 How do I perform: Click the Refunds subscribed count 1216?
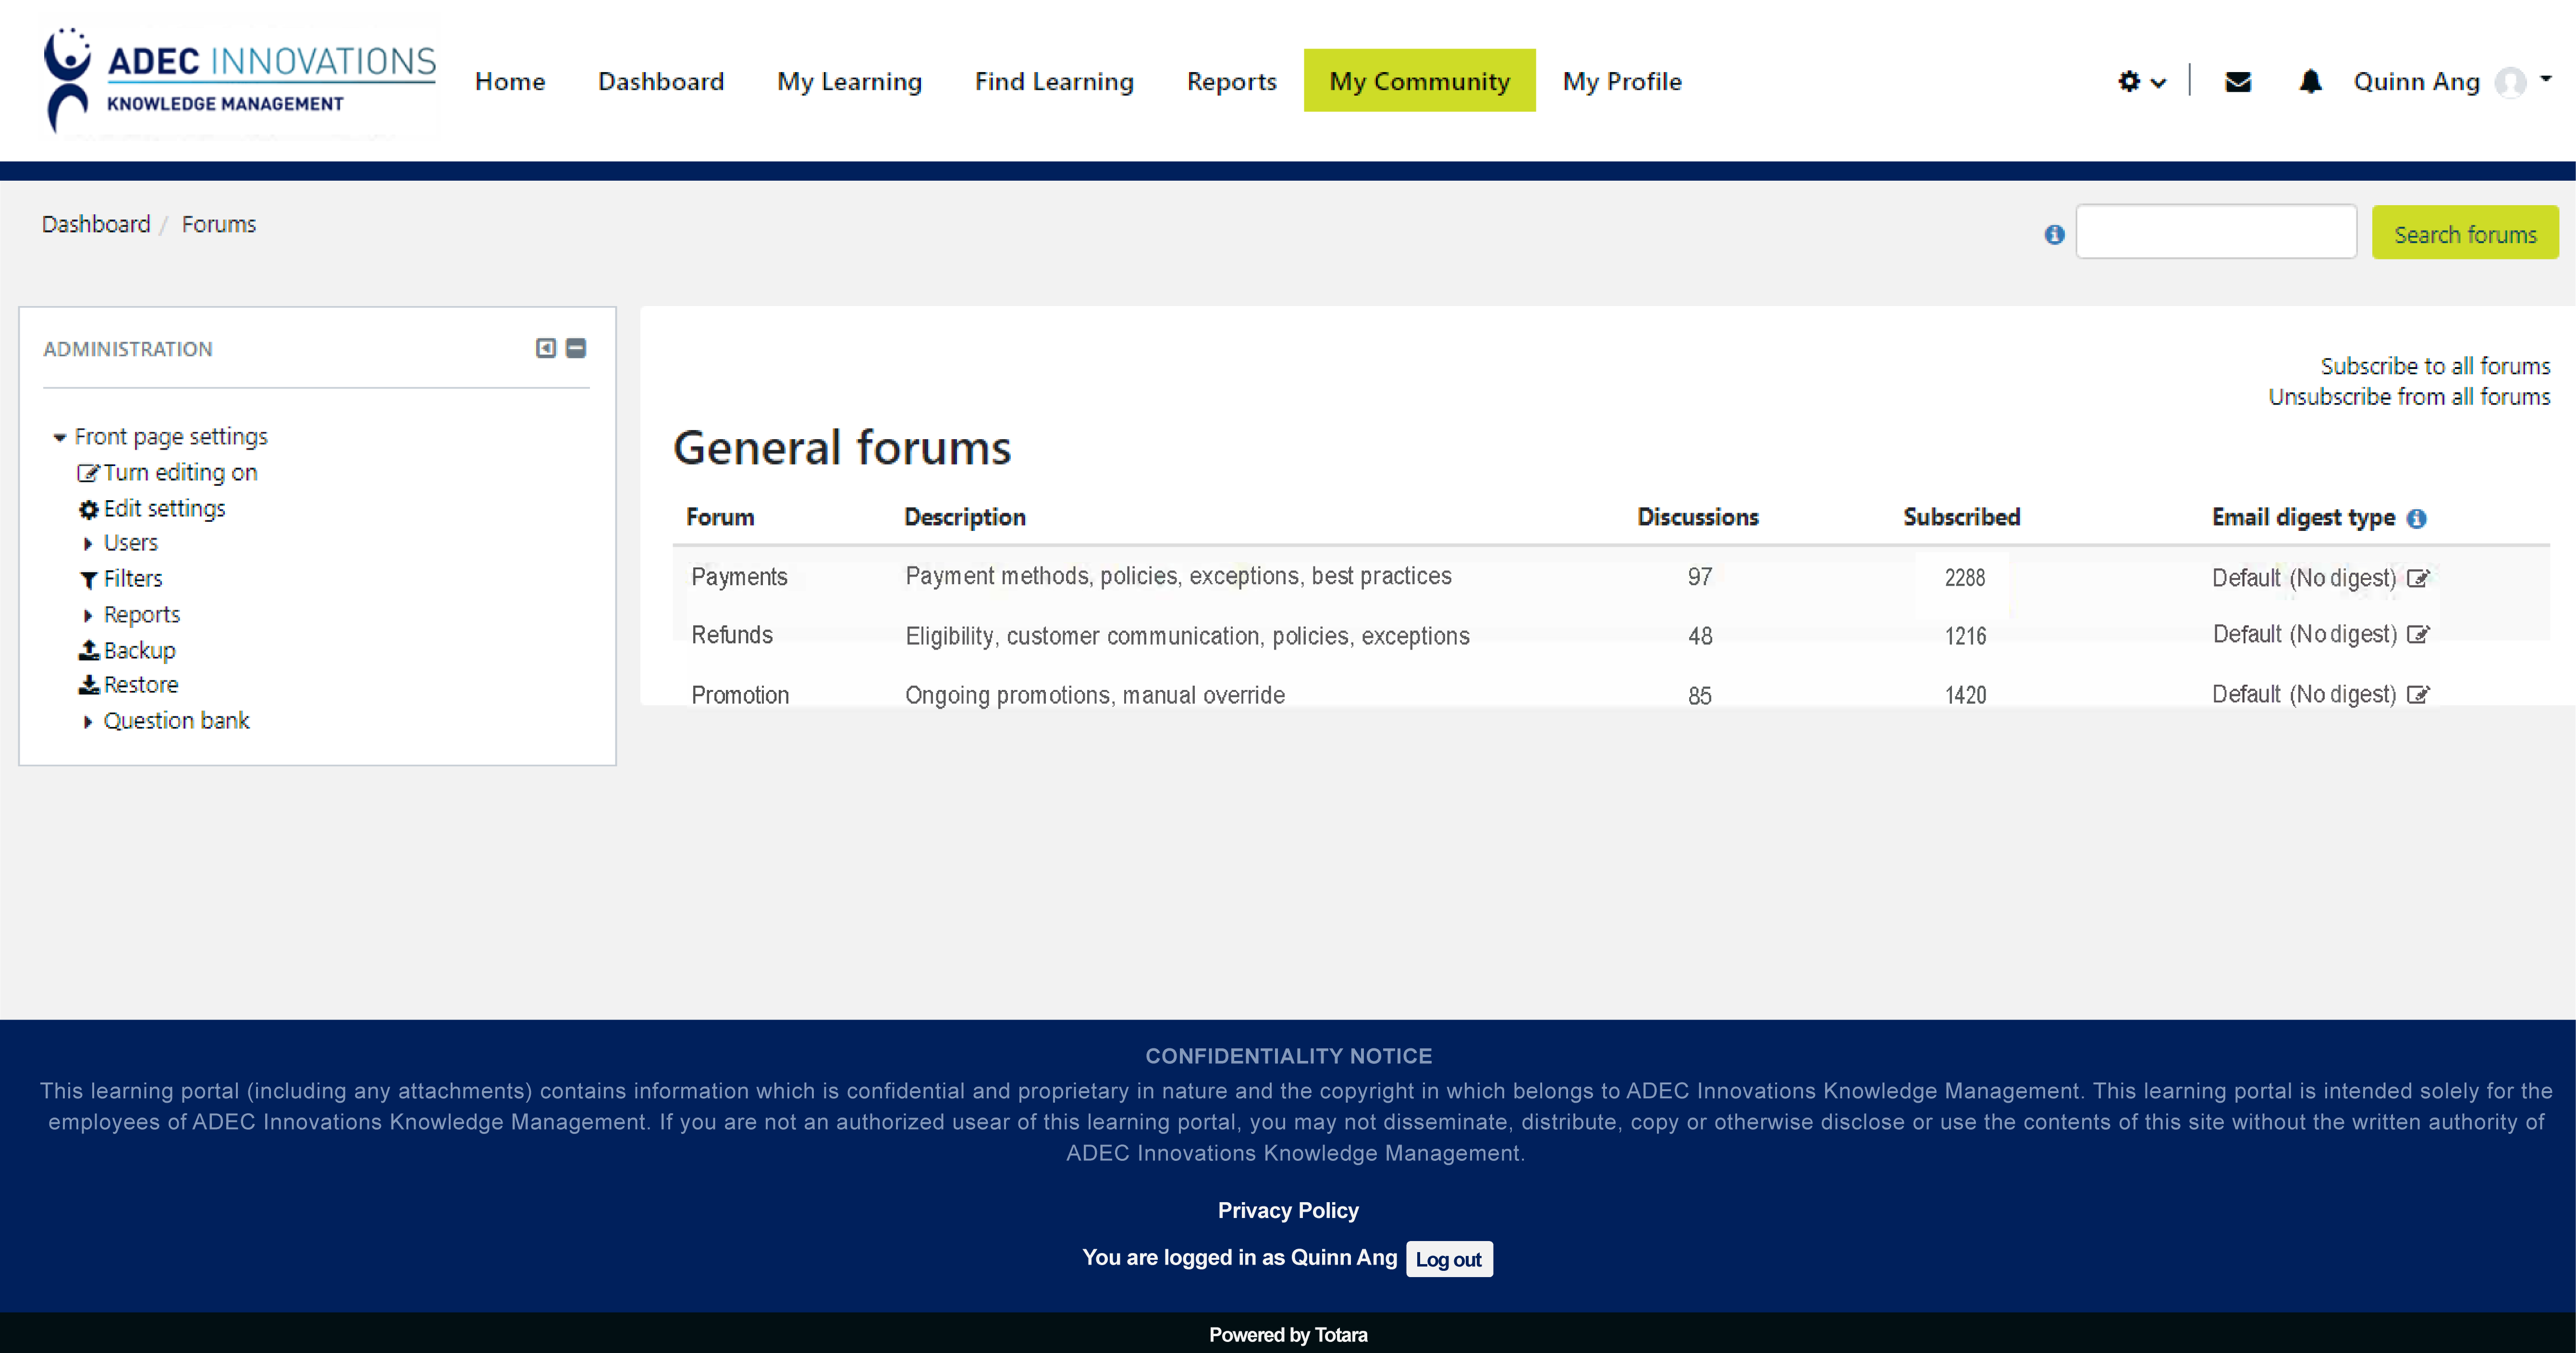1965,636
